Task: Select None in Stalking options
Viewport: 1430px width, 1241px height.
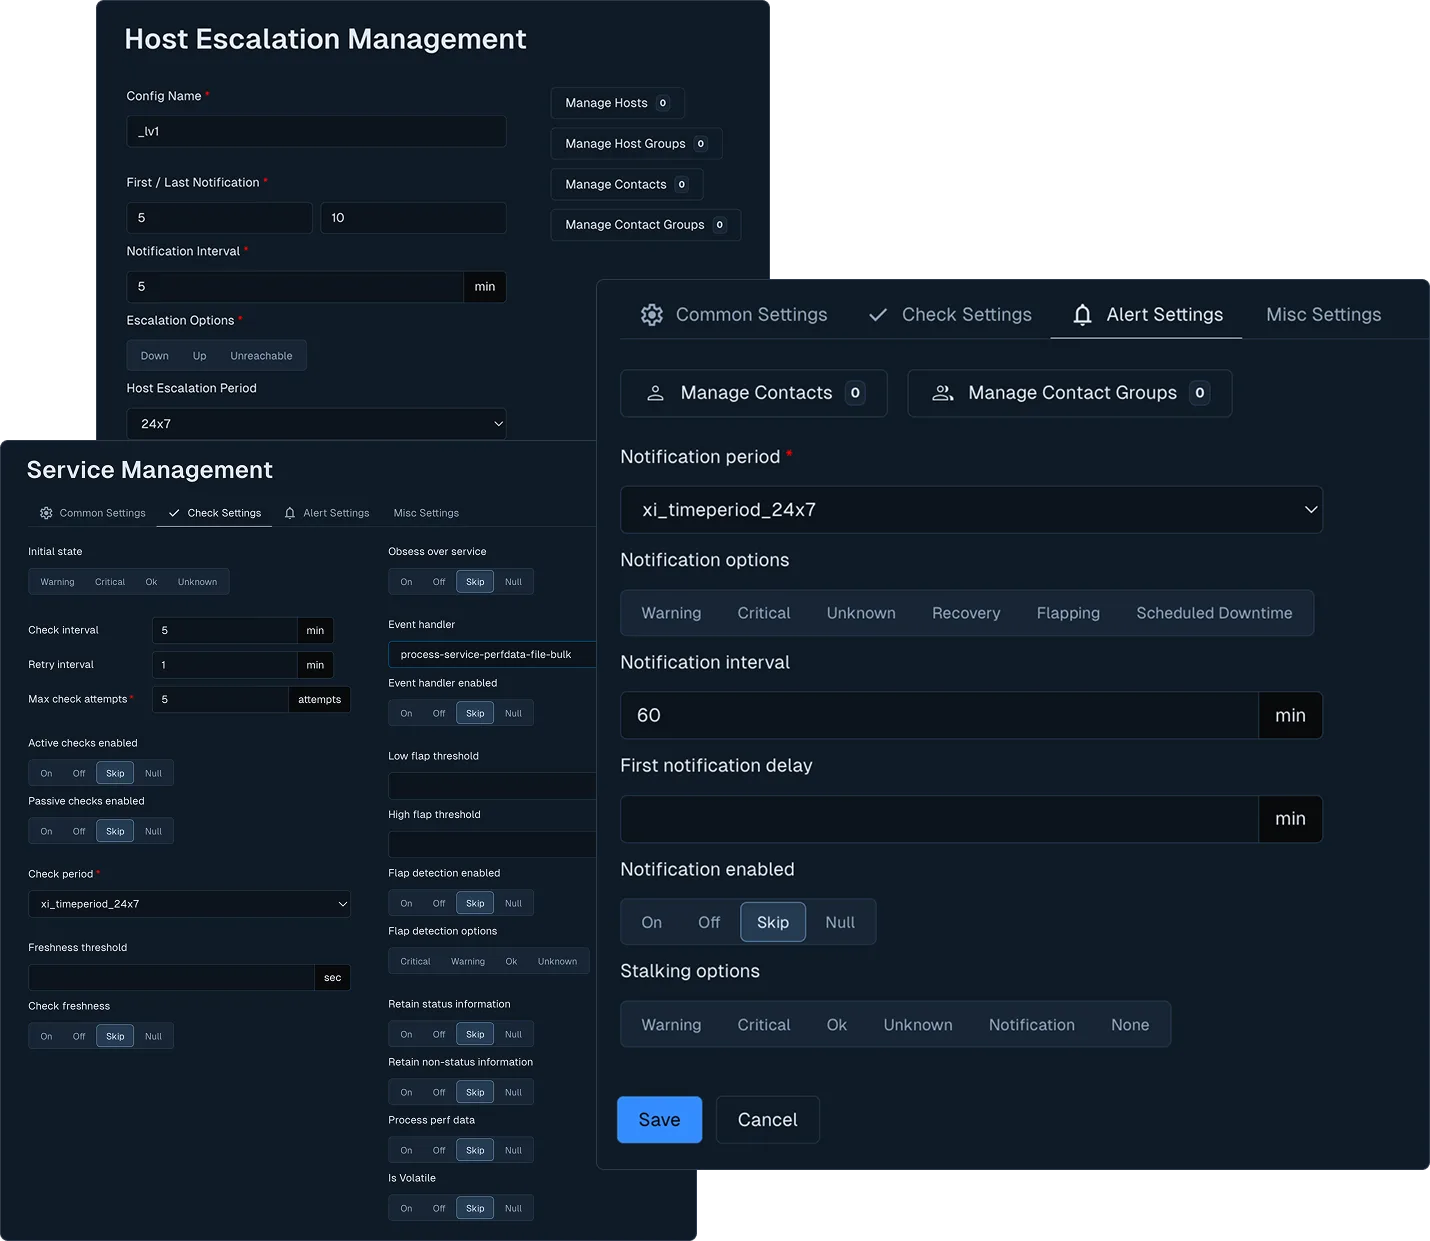Action: (x=1130, y=1025)
